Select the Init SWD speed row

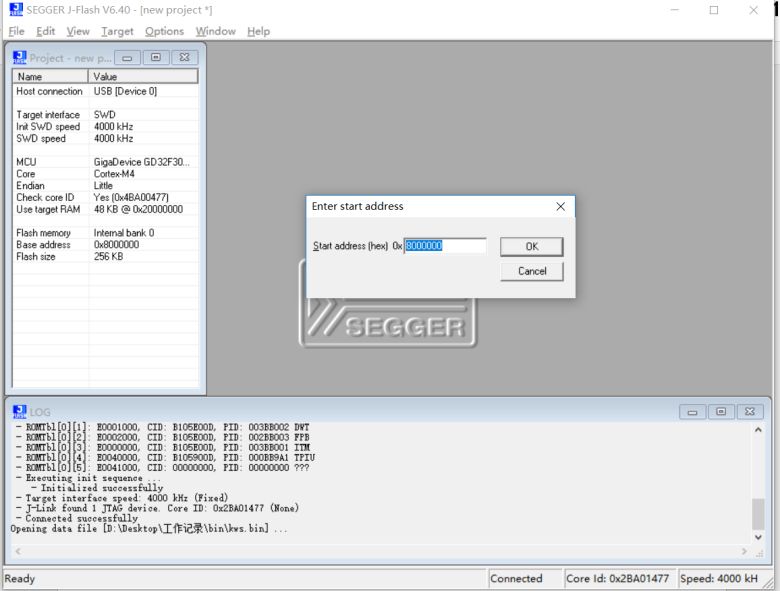point(105,127)
